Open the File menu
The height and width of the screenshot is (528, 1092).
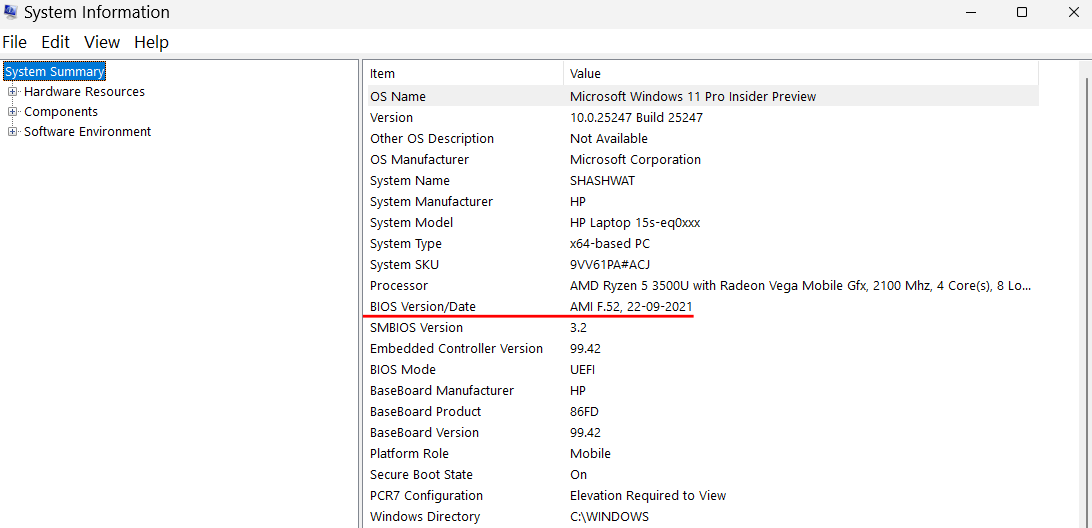click(x=15, y=42)
